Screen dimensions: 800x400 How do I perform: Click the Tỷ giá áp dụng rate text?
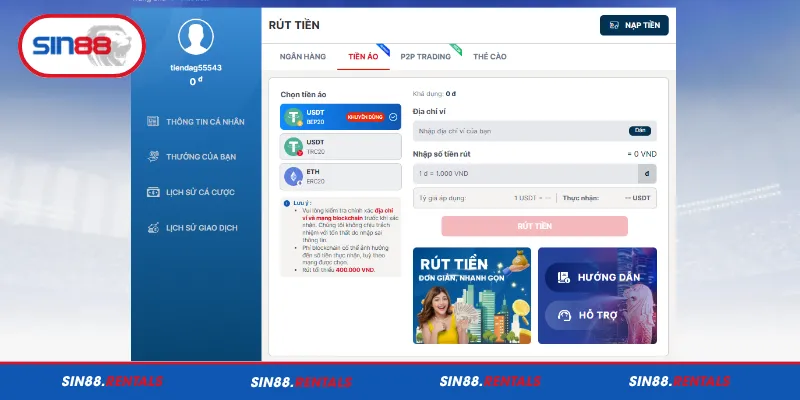click(x=442, y=198)
